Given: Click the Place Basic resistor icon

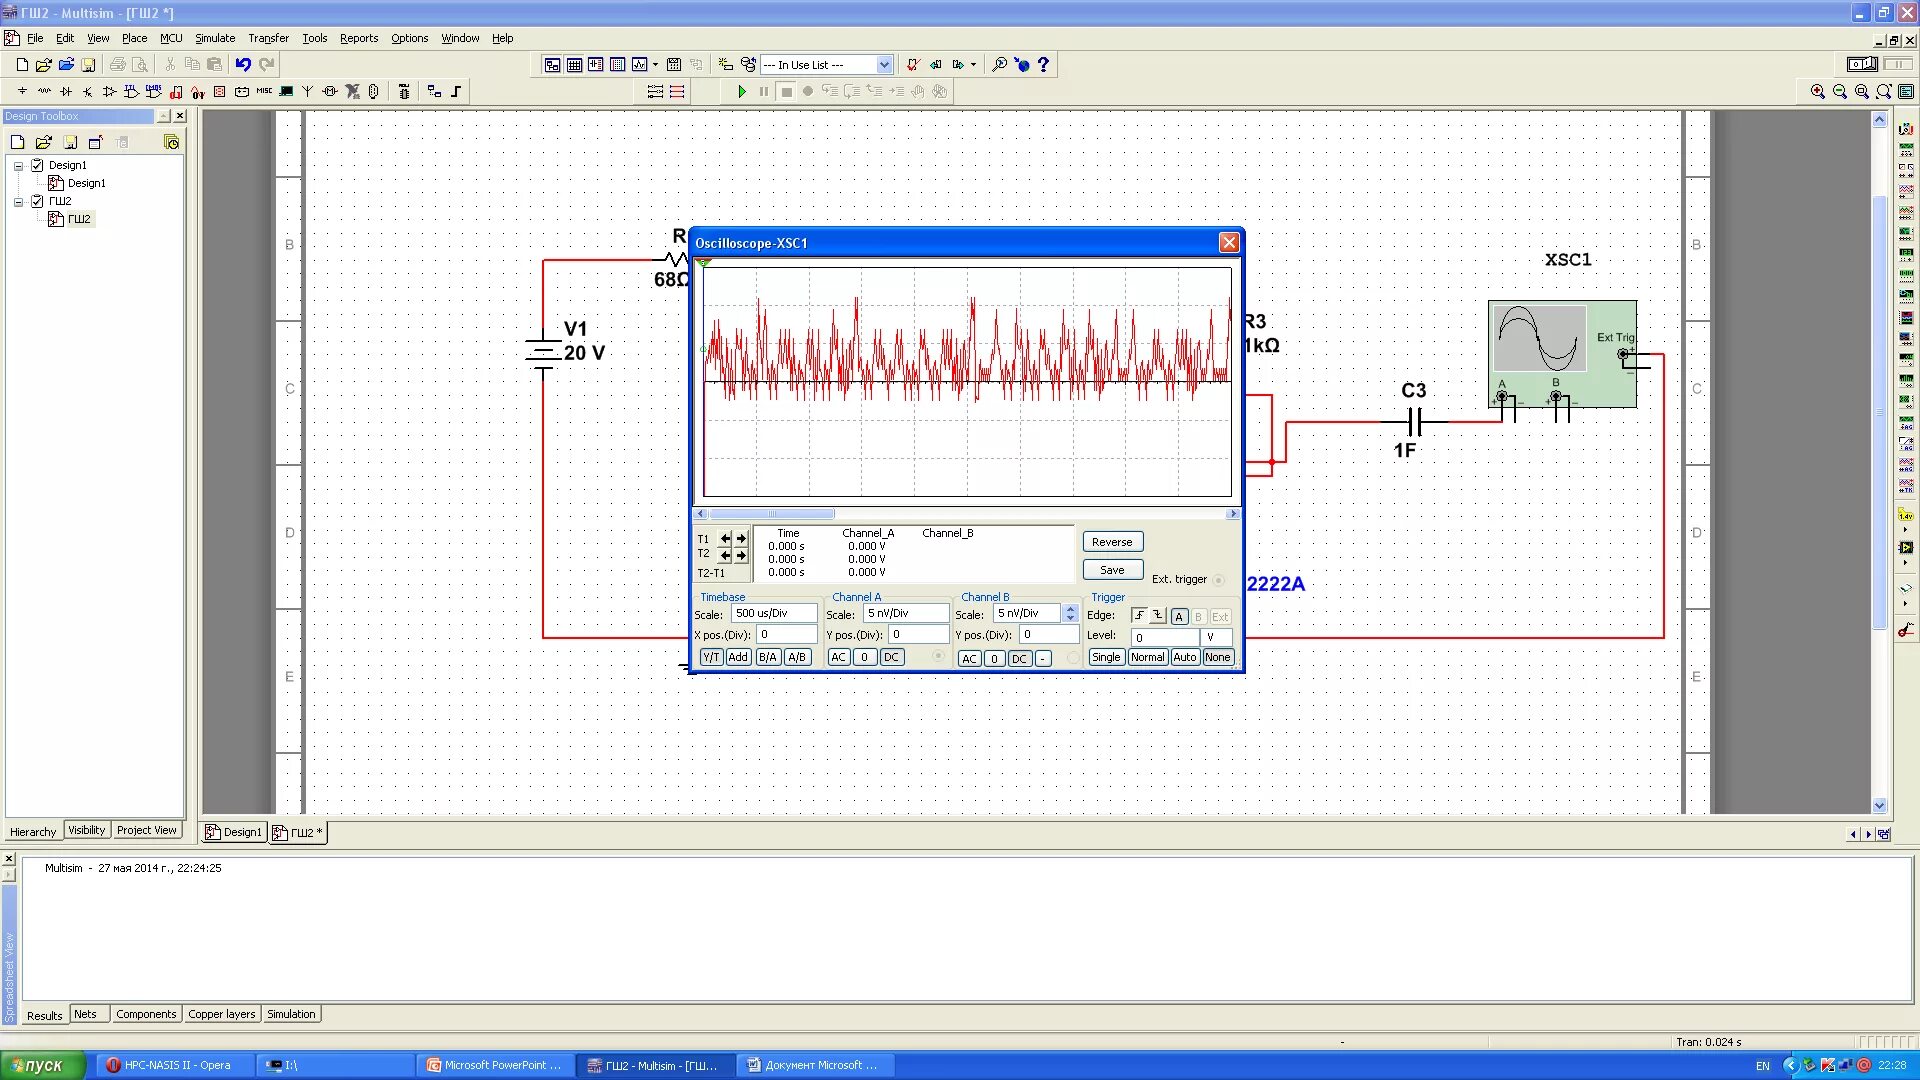Looking at the screenshot, I should (x=44, y=91).
